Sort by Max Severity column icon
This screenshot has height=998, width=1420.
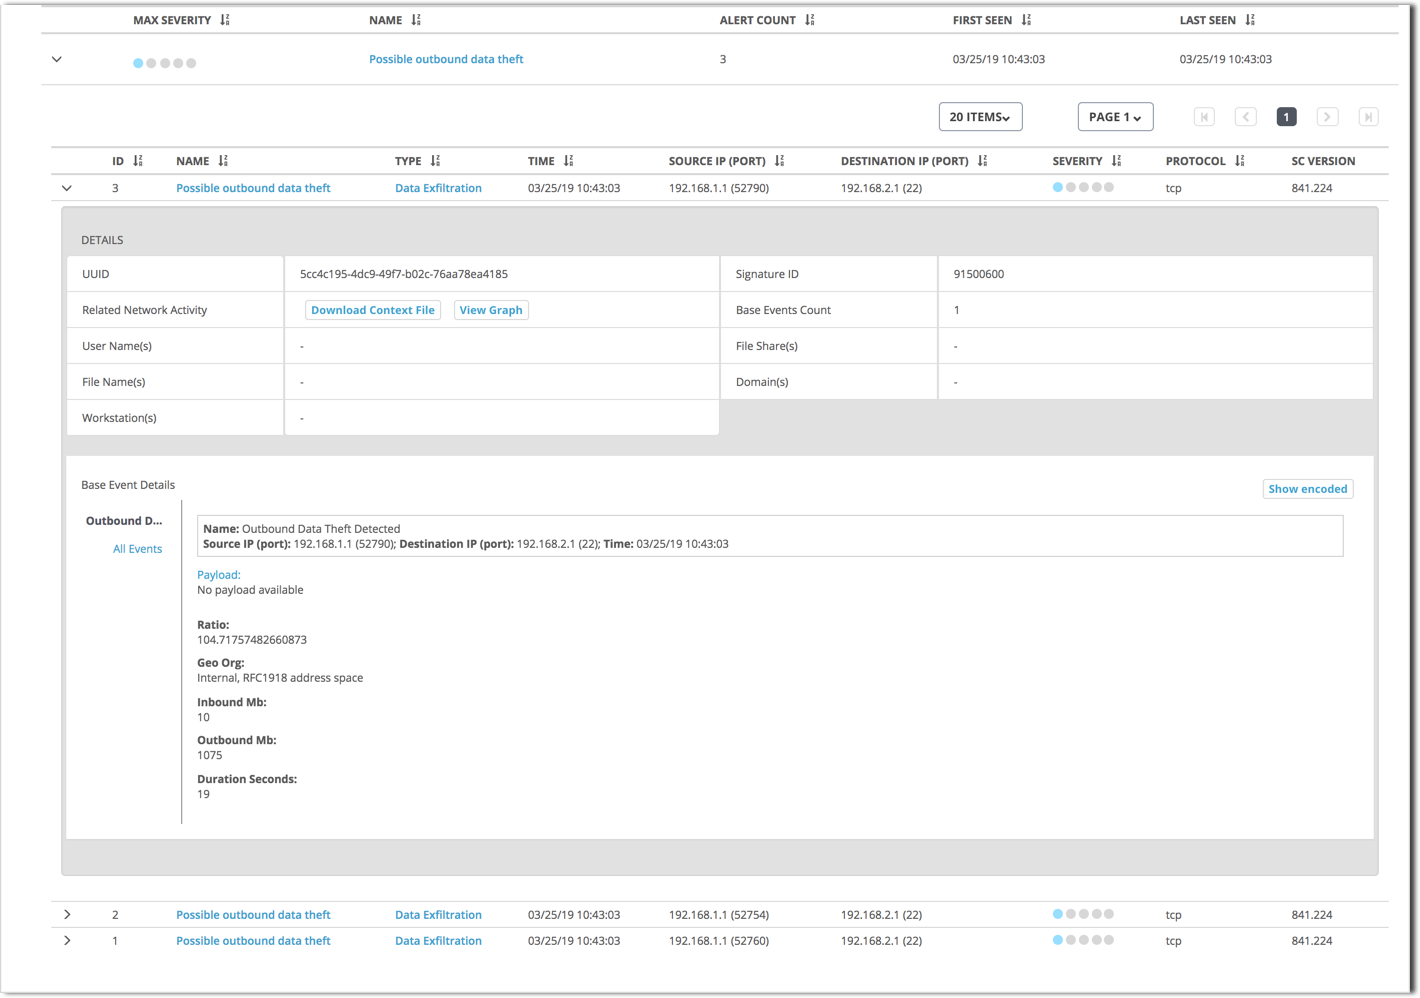coord(225,20)
